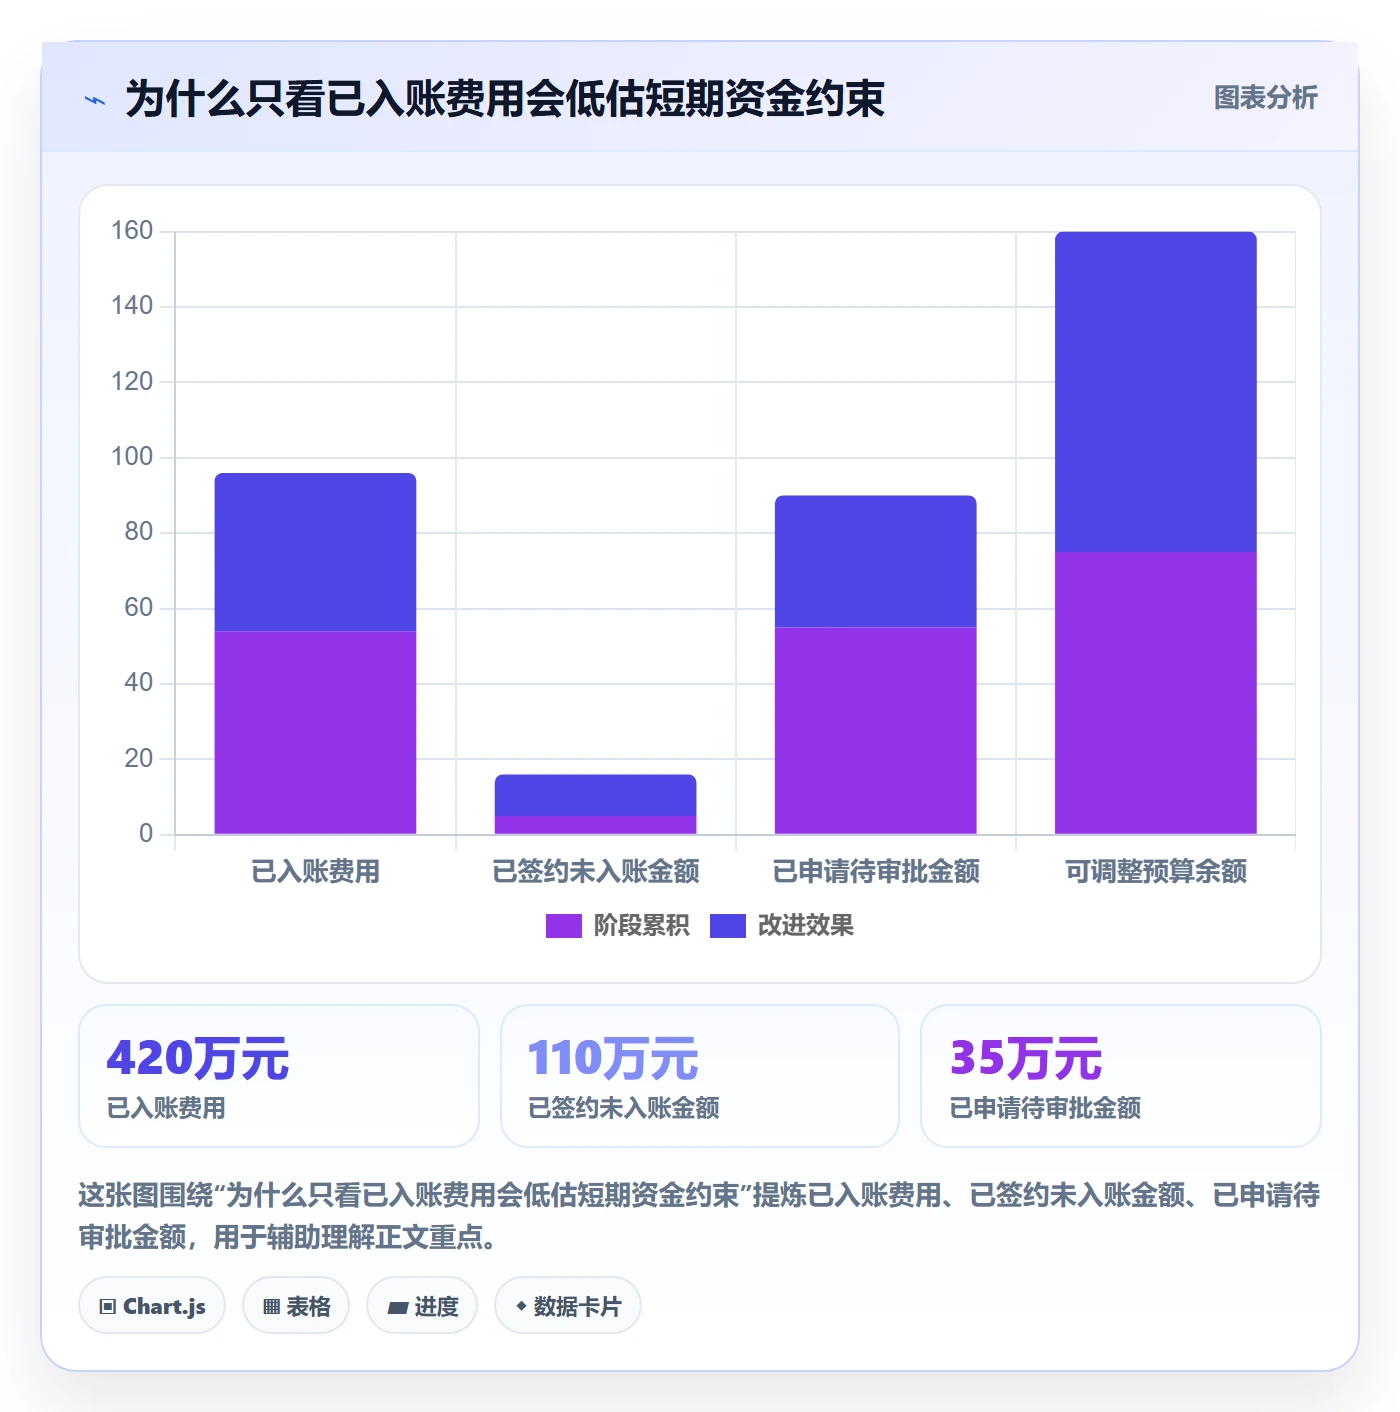Click the 阶段累积 legend label
Image resolution: width=1400 pixels, height=1412 pixels.
coord(641,926)
